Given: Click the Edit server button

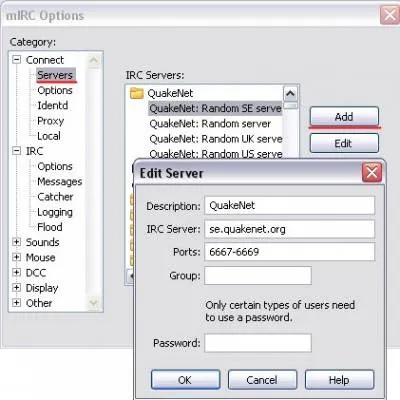Looking at the screenshot, I should click(x=344, y=143).
